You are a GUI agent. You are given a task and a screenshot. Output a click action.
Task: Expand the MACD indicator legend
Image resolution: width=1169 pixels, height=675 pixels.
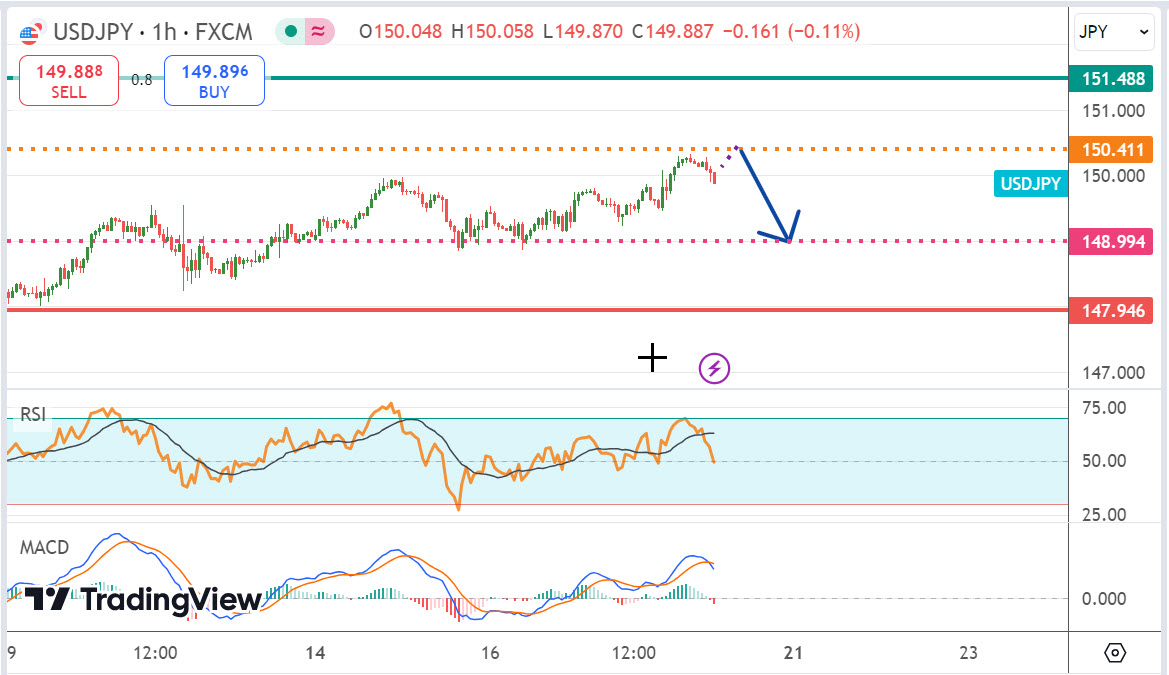coord(44,547)
